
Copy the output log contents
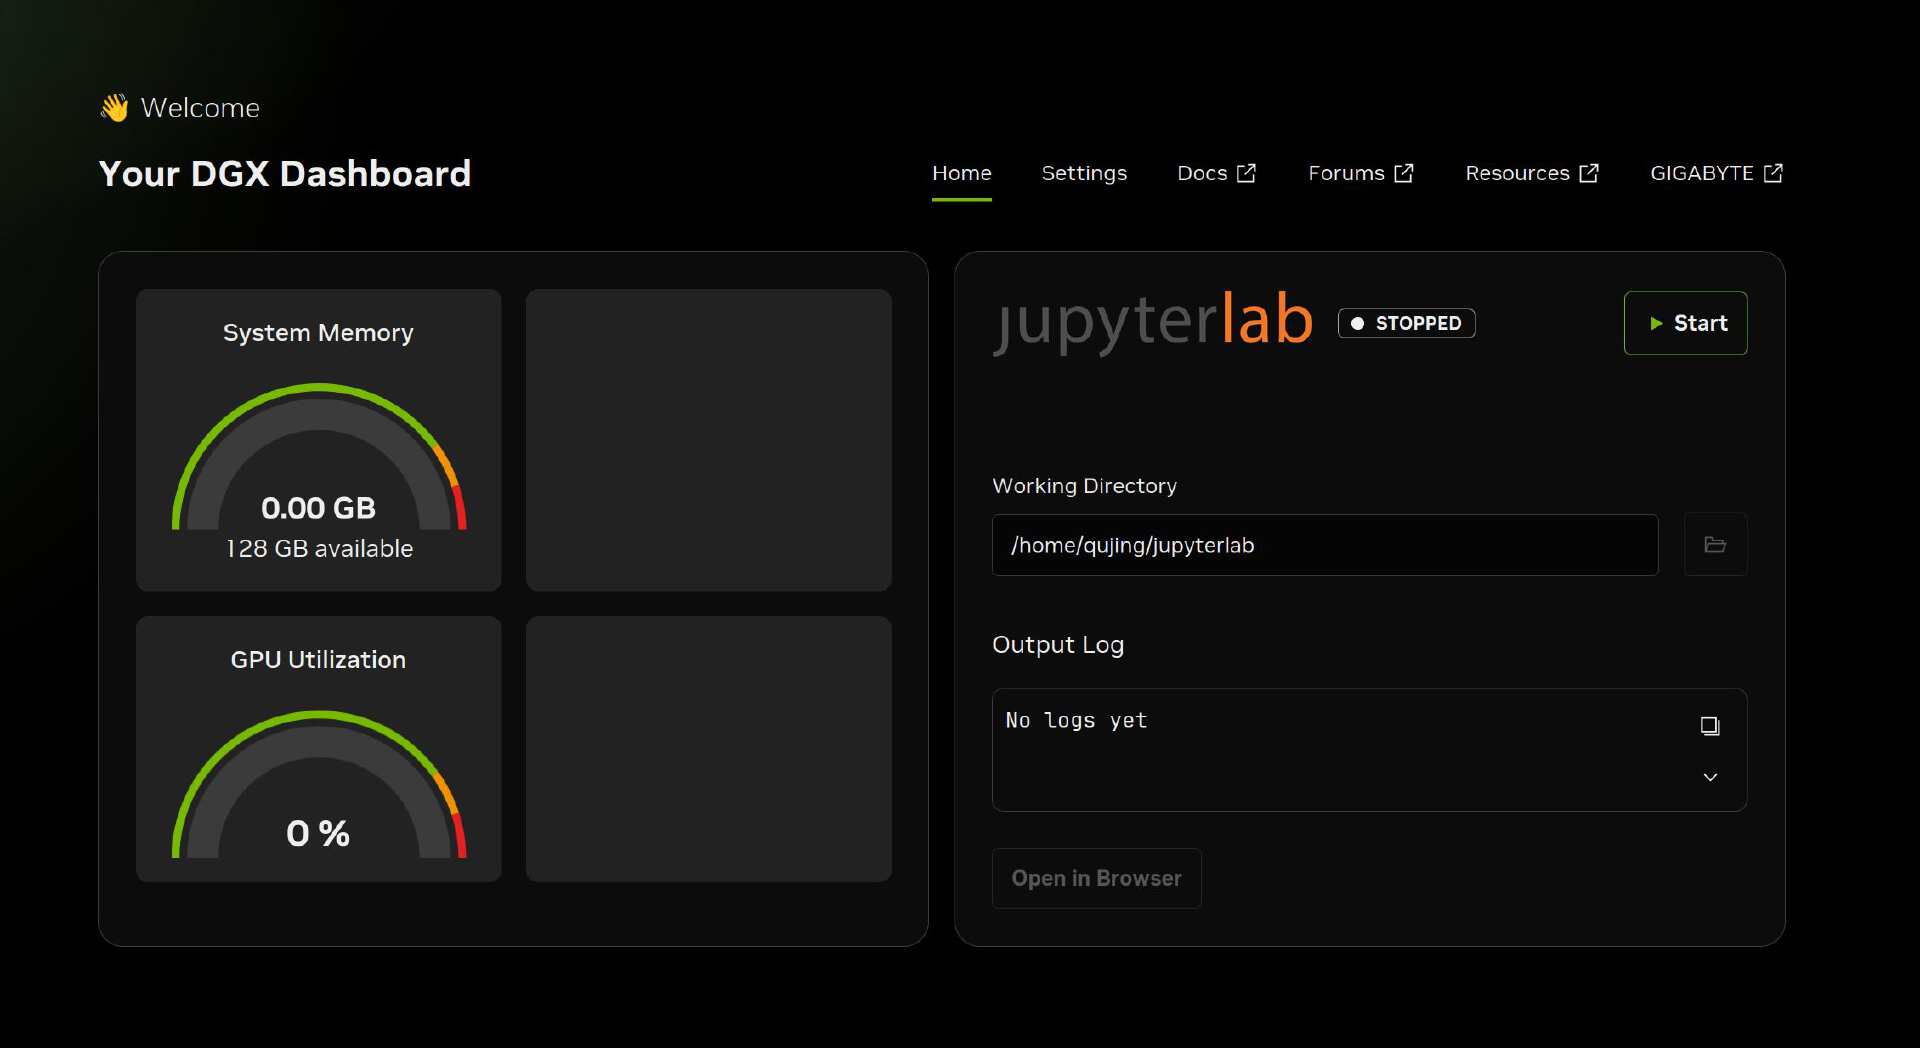tap(1710, 725)
